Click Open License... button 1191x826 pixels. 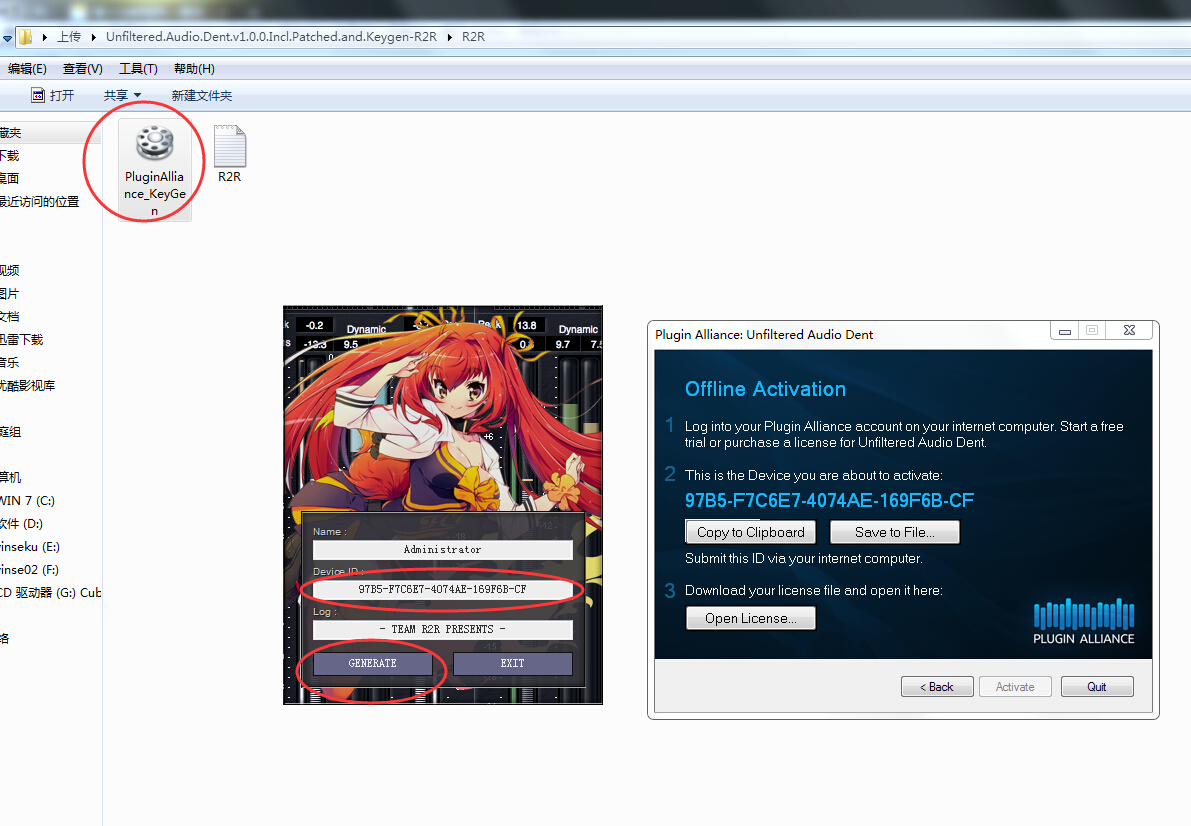click(750, 618)
